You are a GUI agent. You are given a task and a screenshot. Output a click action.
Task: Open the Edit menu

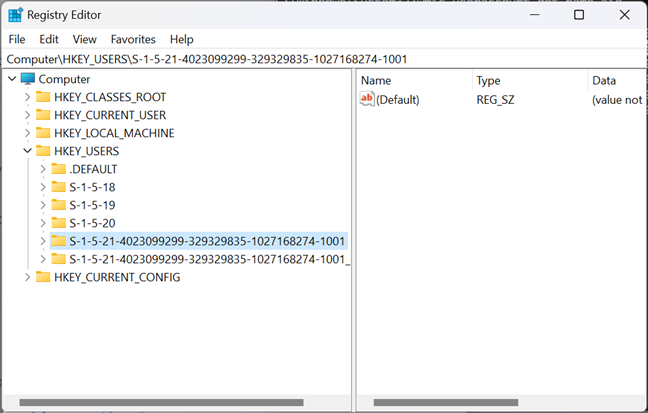(49, 39)
